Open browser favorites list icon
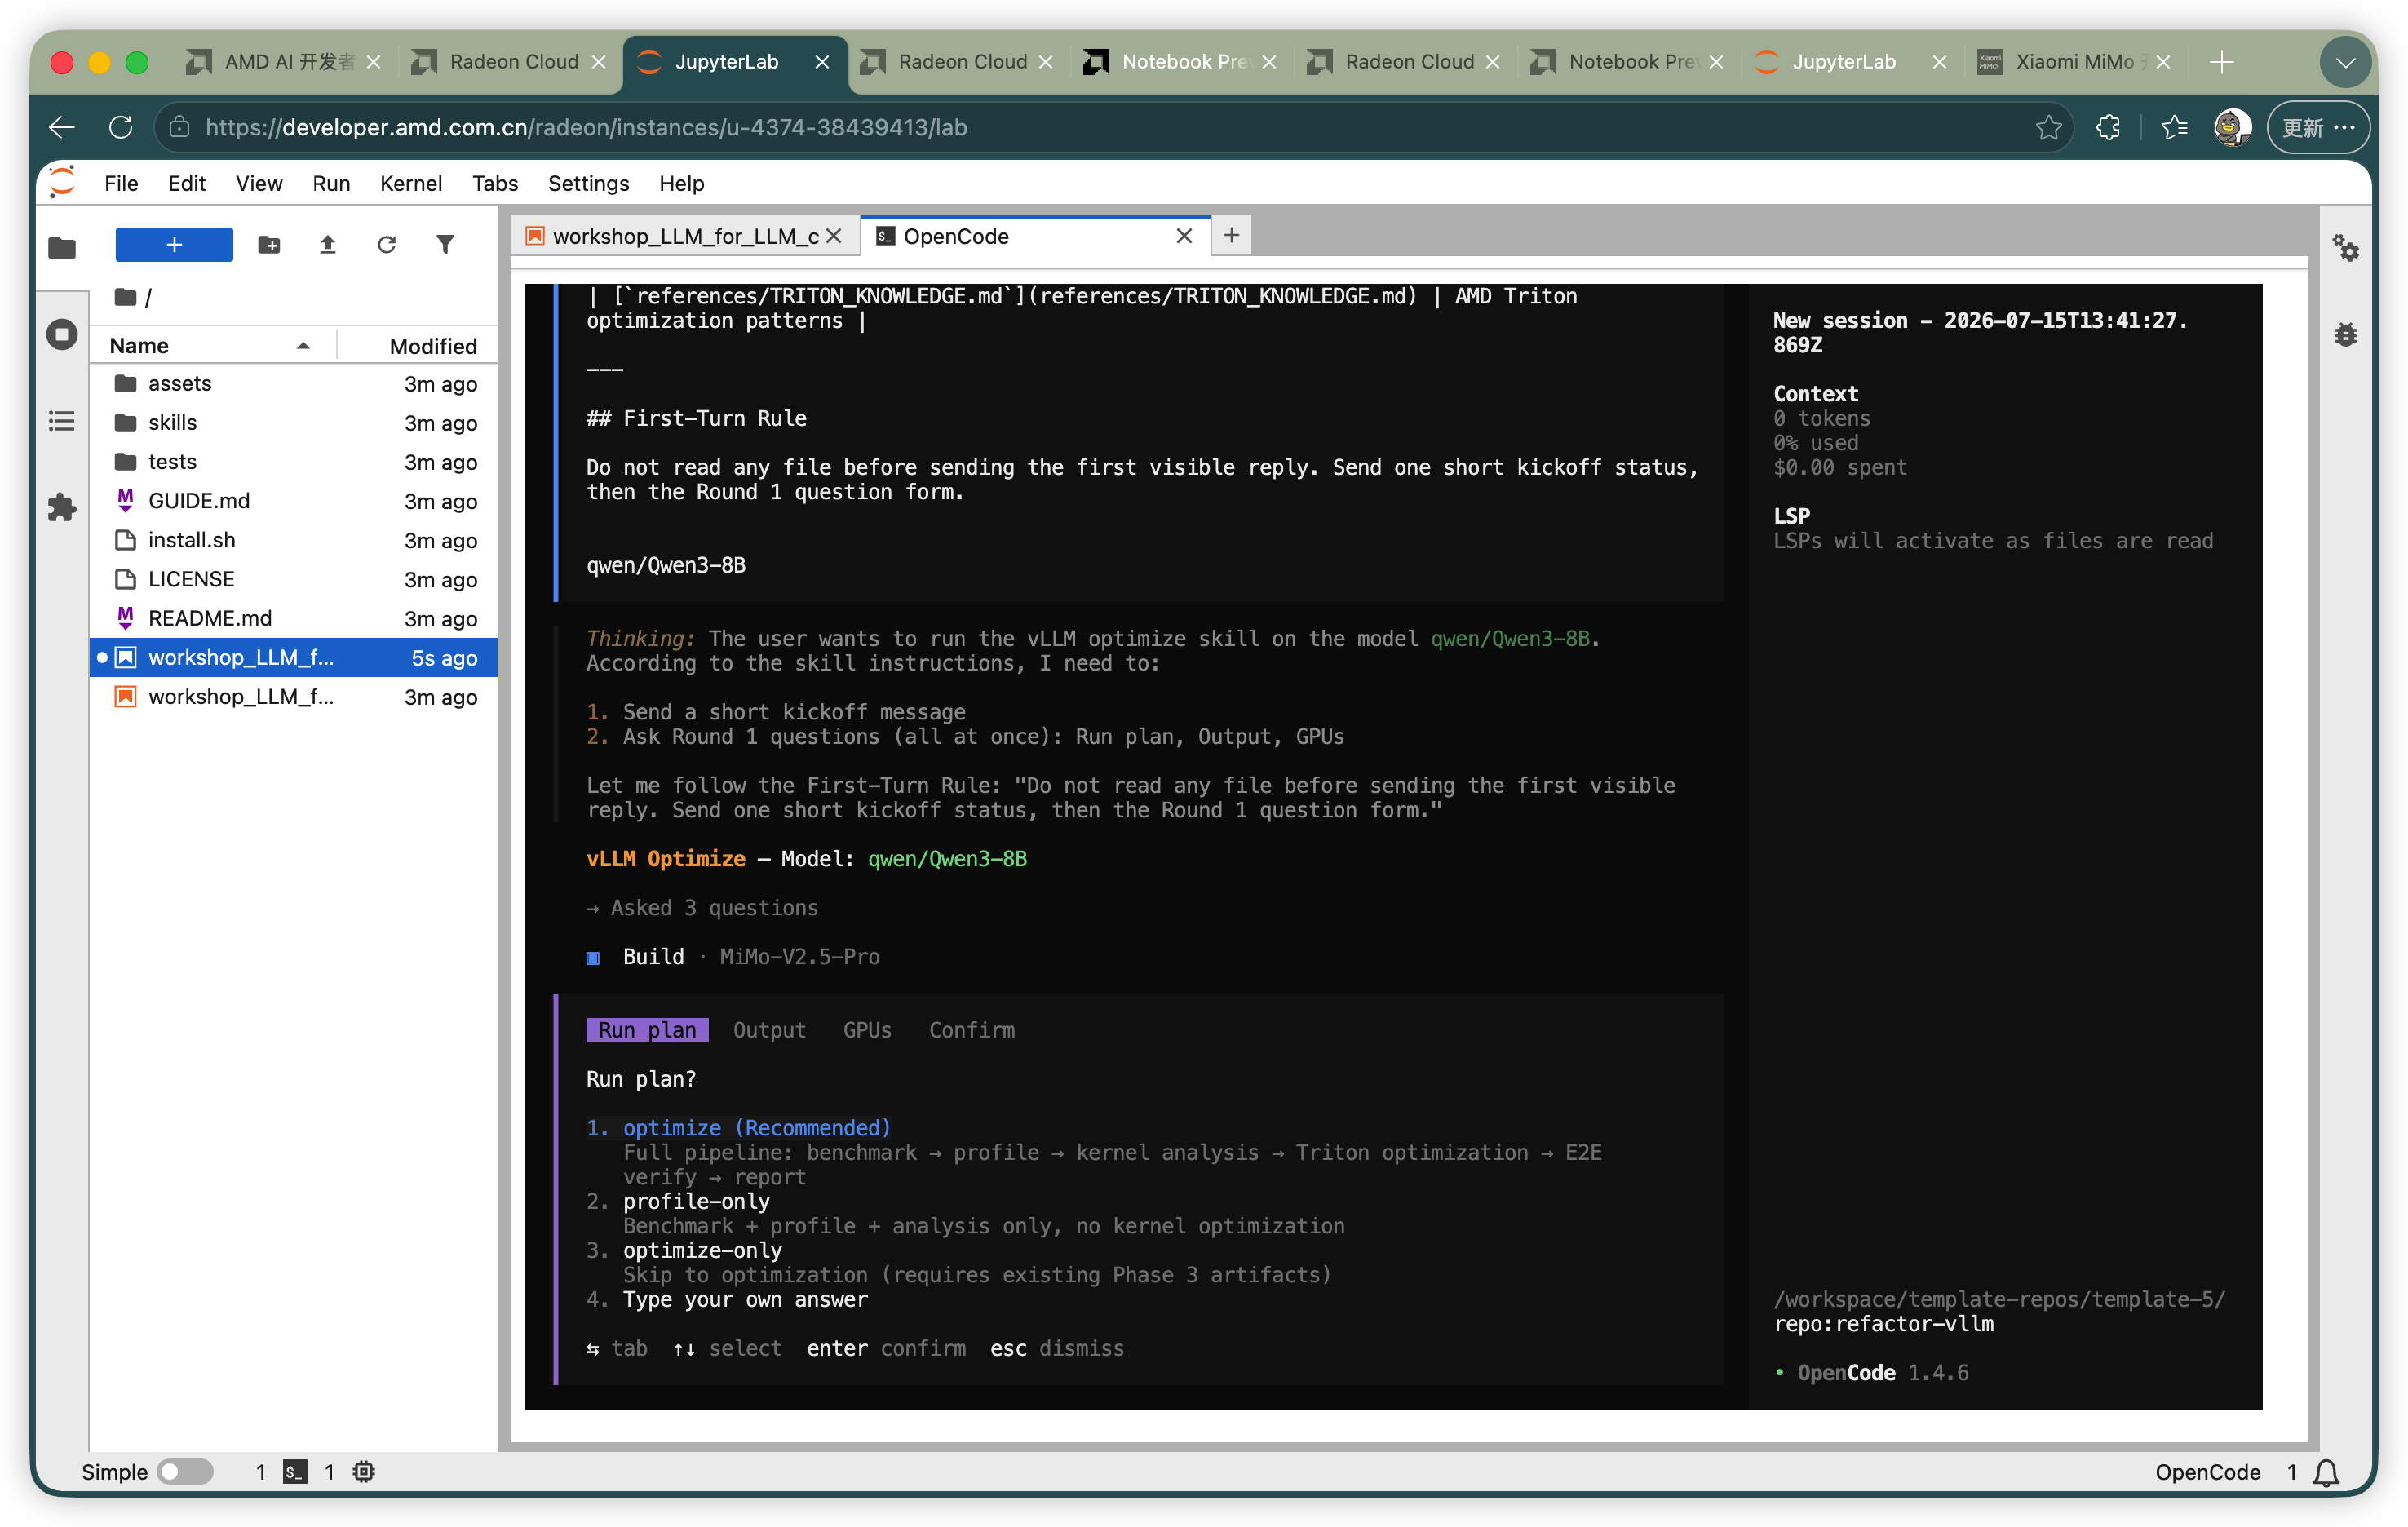 click(x=2174, y=127)
